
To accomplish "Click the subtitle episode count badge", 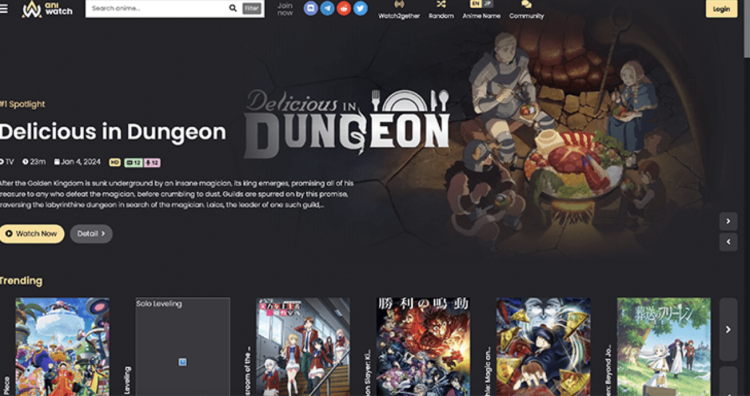I will click(133, 163).
